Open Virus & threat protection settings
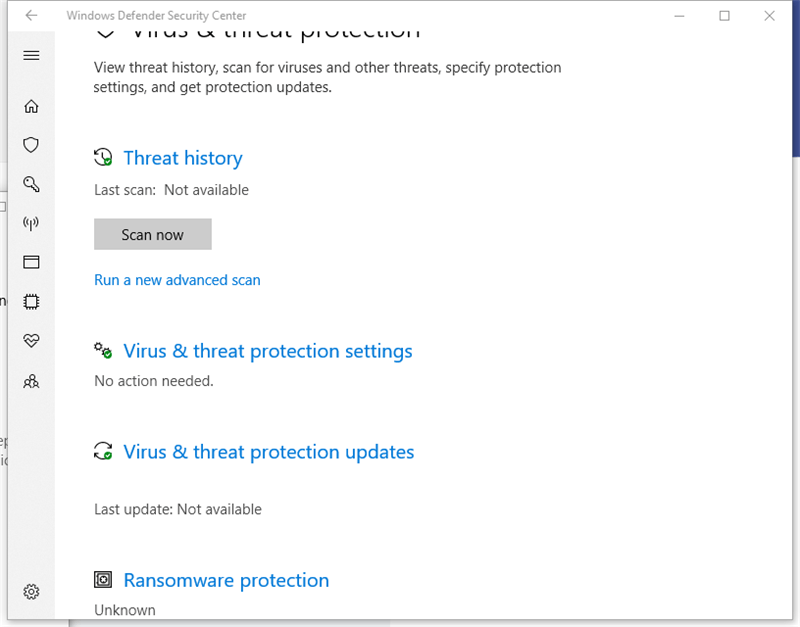This screenshot has height=627, width=800. 268,351
